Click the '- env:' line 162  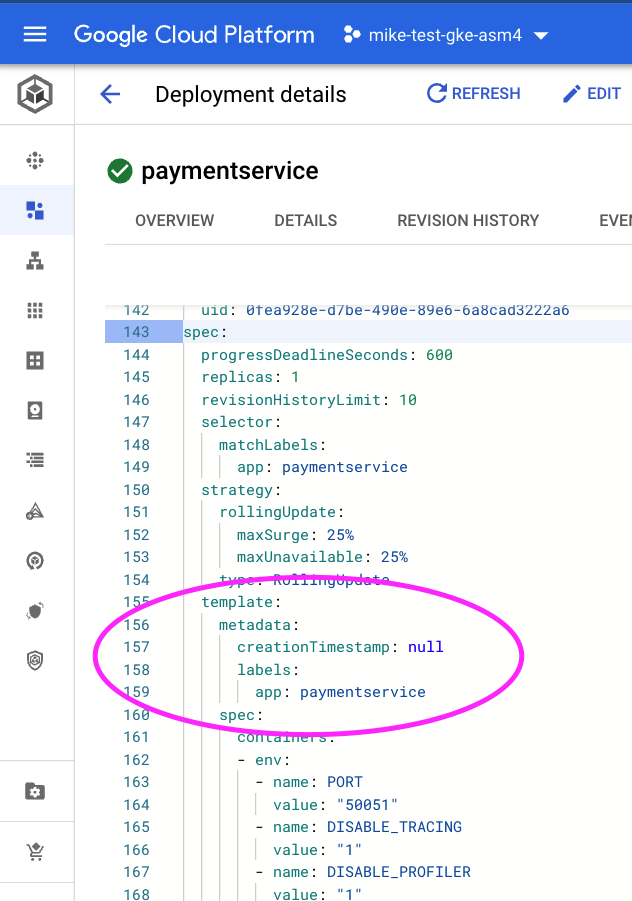(264, 760)
